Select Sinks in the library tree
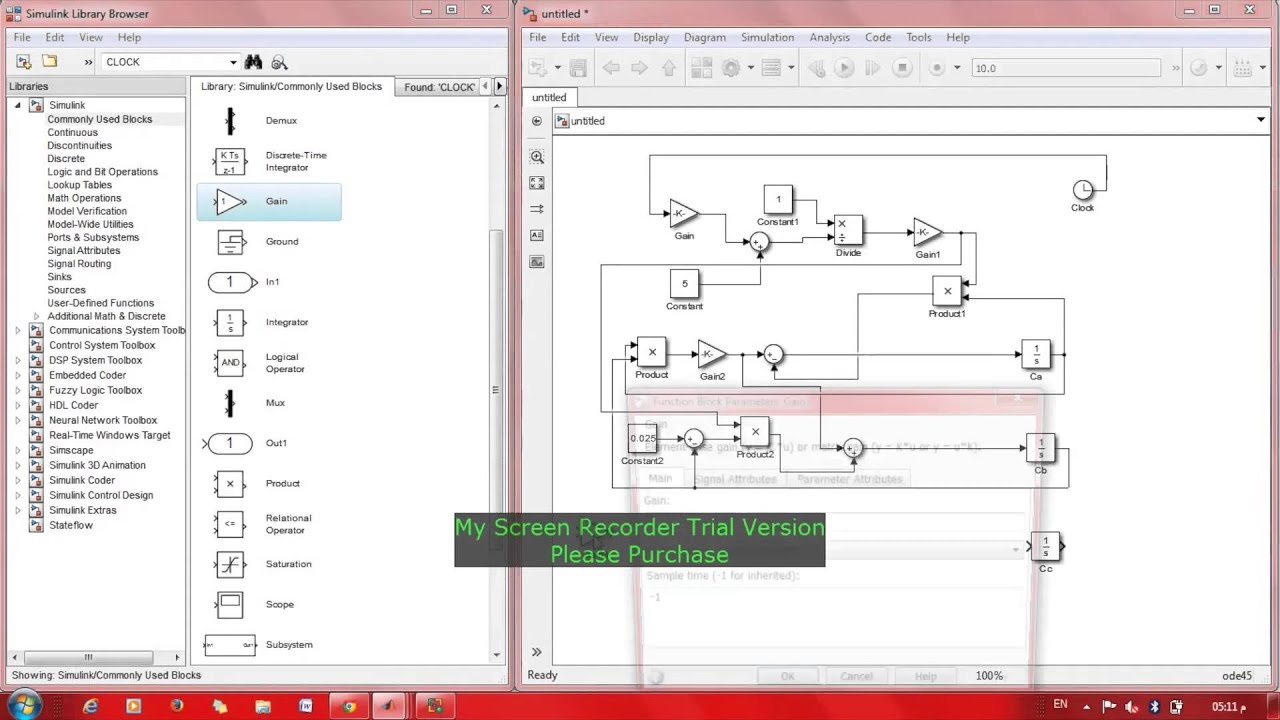This screenshot has height=720, width=1280. pos(60,277)
